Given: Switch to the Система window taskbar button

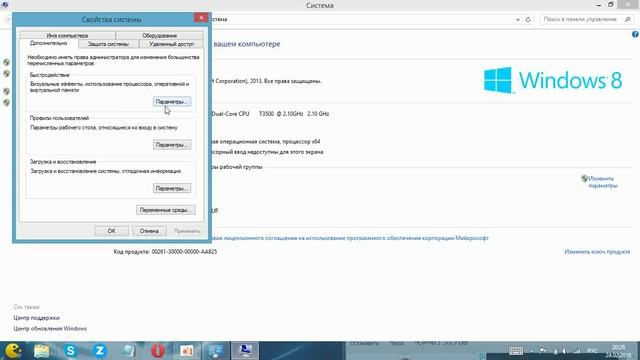Looking at the screenshot, I should click(245, 351).
